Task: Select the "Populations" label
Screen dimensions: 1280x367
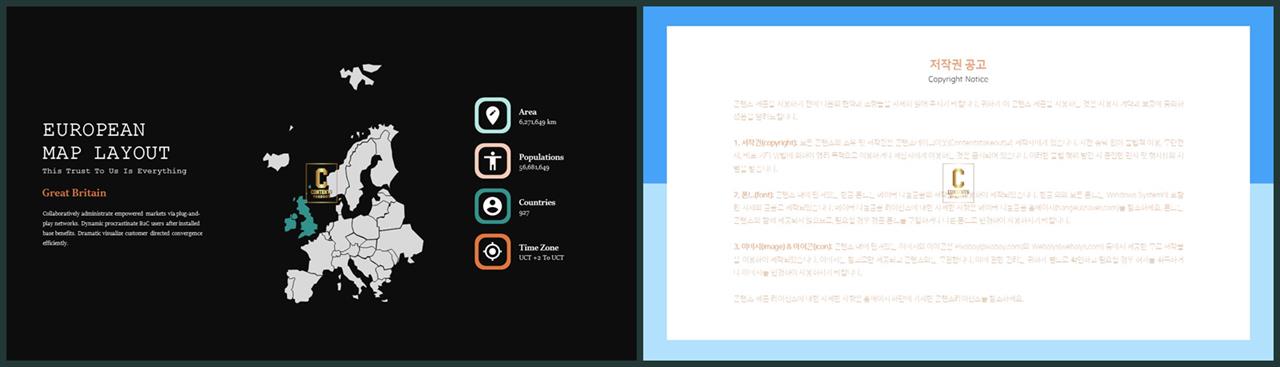Action: pos(541,157)
